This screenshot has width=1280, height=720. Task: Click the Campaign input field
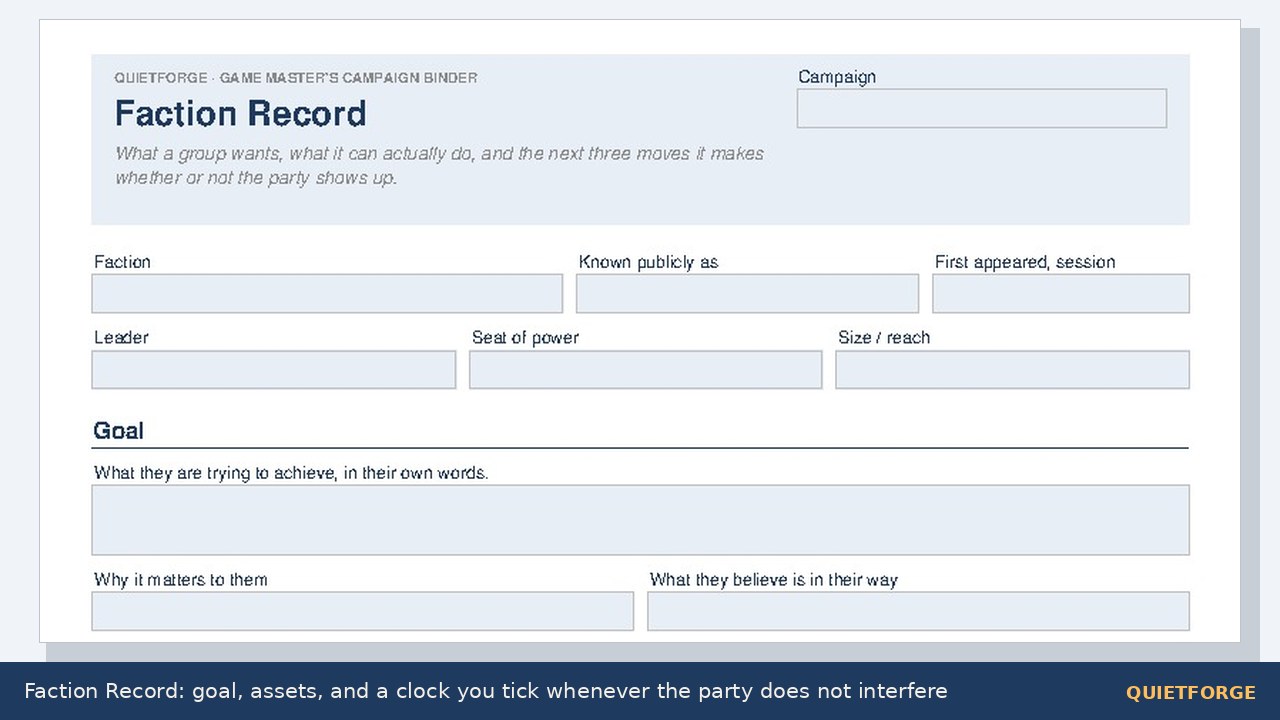981,108
